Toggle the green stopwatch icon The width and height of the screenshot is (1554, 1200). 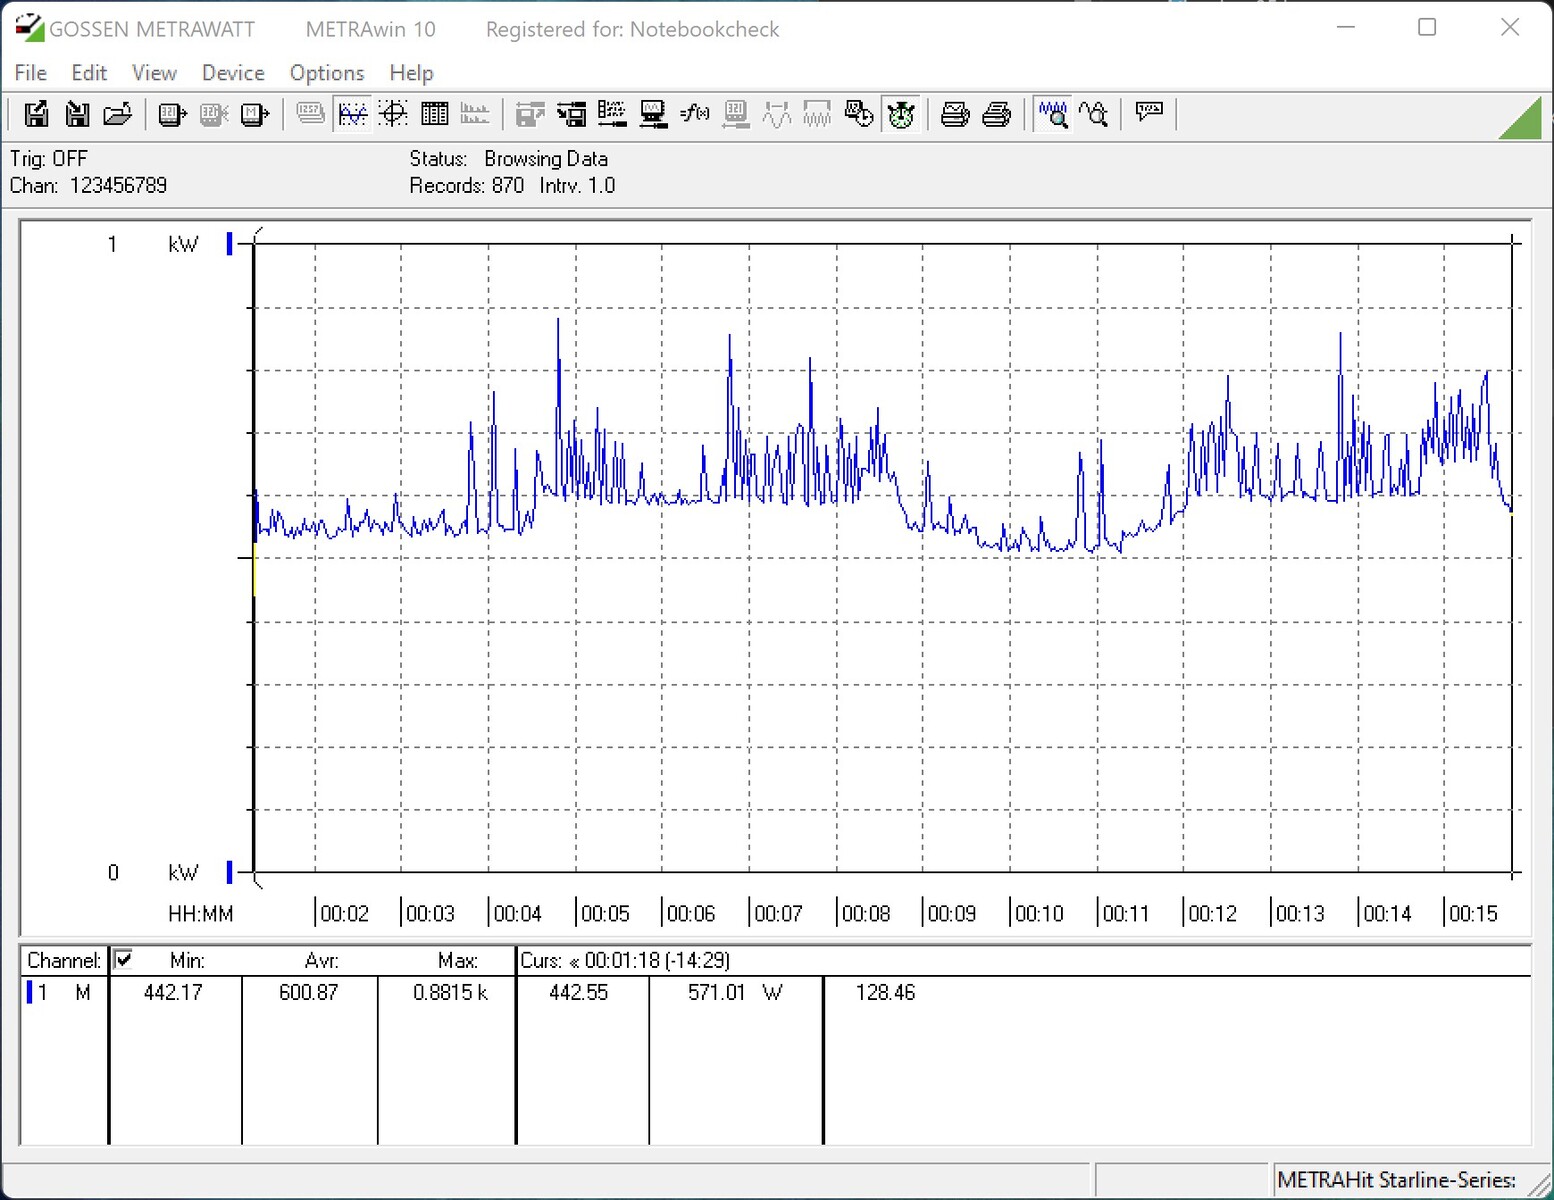[901, 114]
